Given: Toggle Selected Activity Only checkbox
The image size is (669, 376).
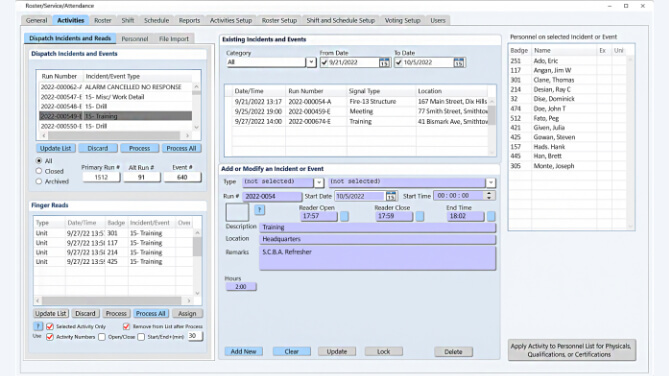Looking at the screenshot, I should 50,326.
